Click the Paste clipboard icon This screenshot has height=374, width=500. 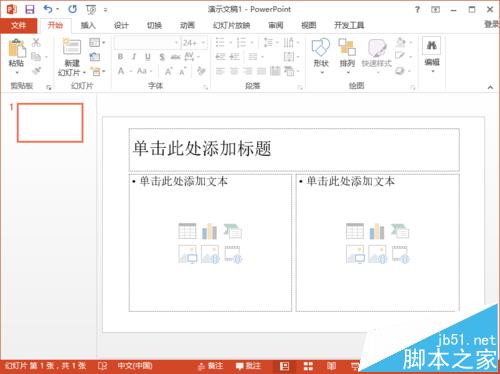(x=17, y=48)
